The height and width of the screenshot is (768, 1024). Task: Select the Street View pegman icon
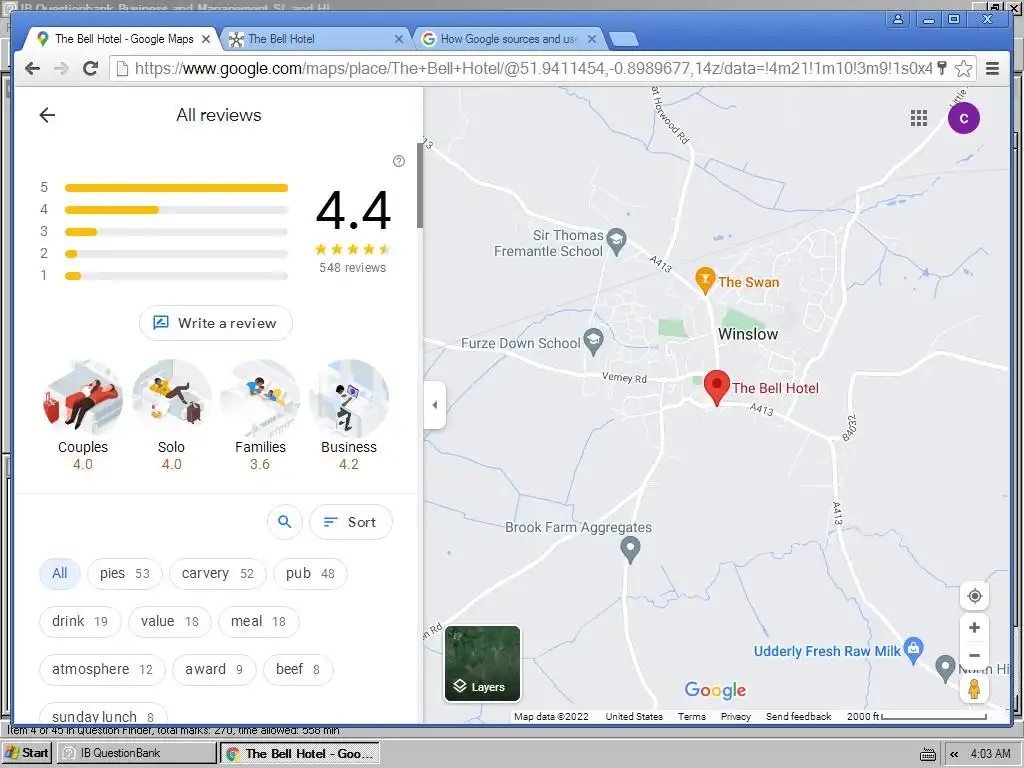pyautogui.click(x=974, y=689)
